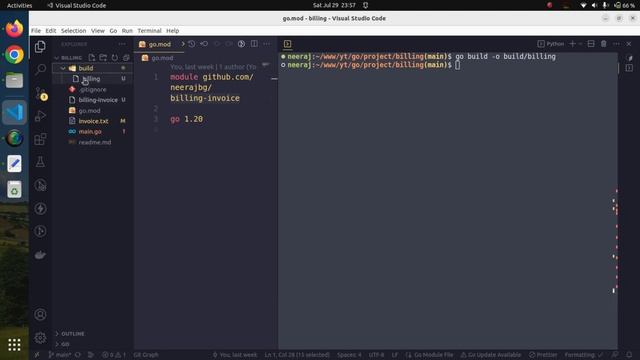This screenshot has height=360, width=640.
Task: Kill the terminal with trash icon
Action: point(604,44)
